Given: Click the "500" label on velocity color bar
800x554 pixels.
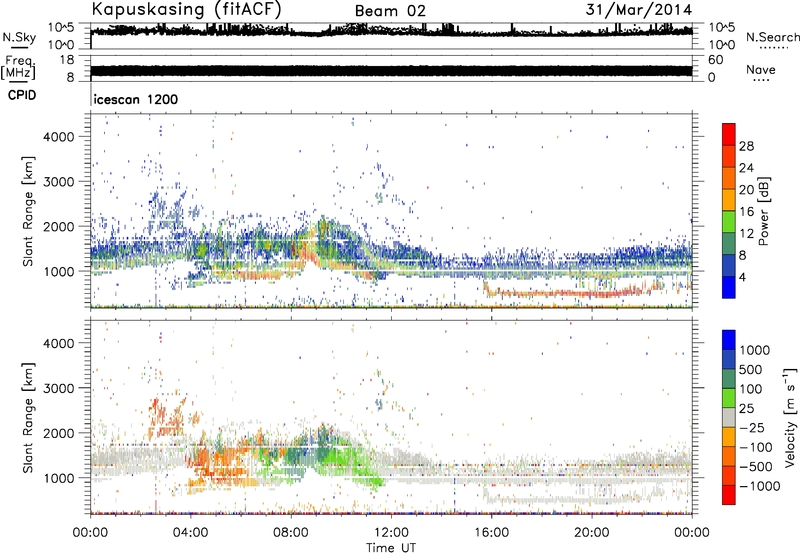Looking at the screenshot, I should pos(753,369).
